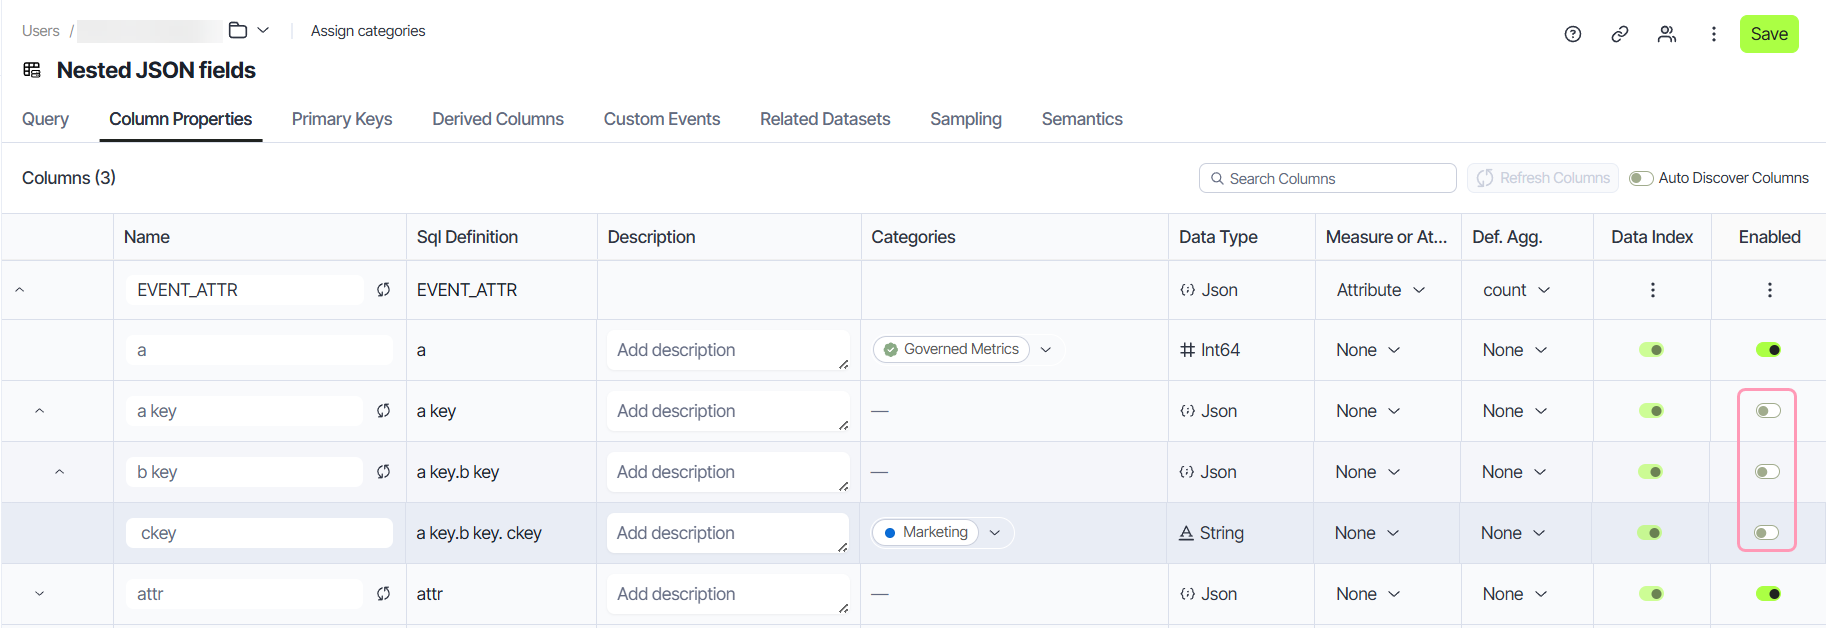Open breadcrumb folder dropdown chevron
This screenshot has height=628, width=1826.
click(x=263, y=30)
